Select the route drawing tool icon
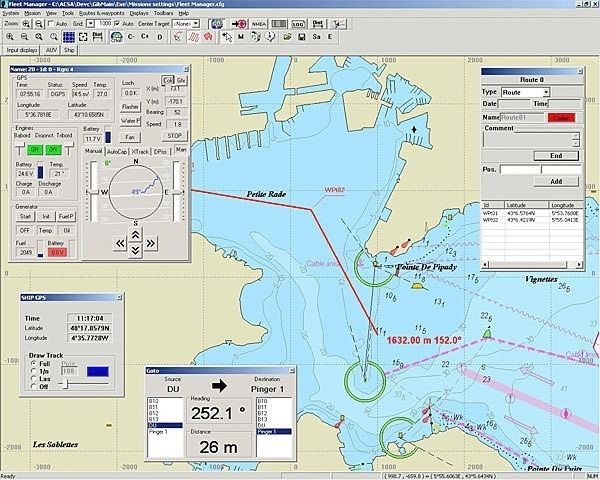Viewport: 600px width, 480px height. [178, 37]
